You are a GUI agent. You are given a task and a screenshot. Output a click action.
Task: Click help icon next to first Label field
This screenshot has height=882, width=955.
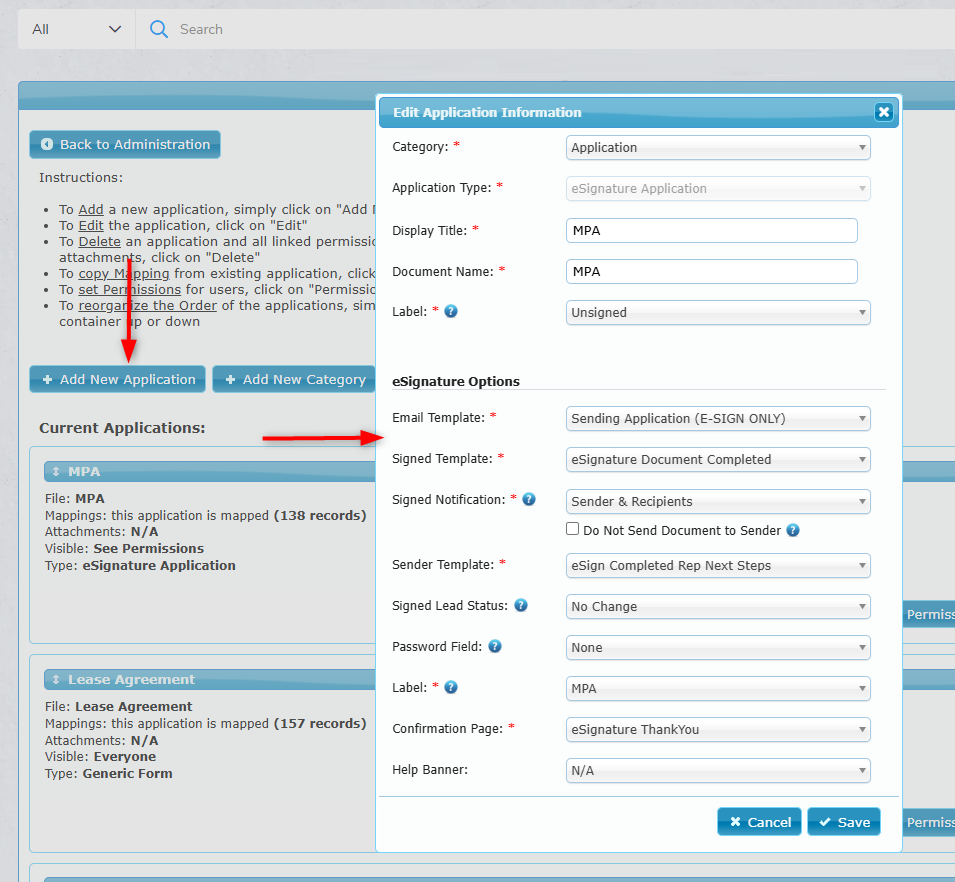tap(451, 311)
